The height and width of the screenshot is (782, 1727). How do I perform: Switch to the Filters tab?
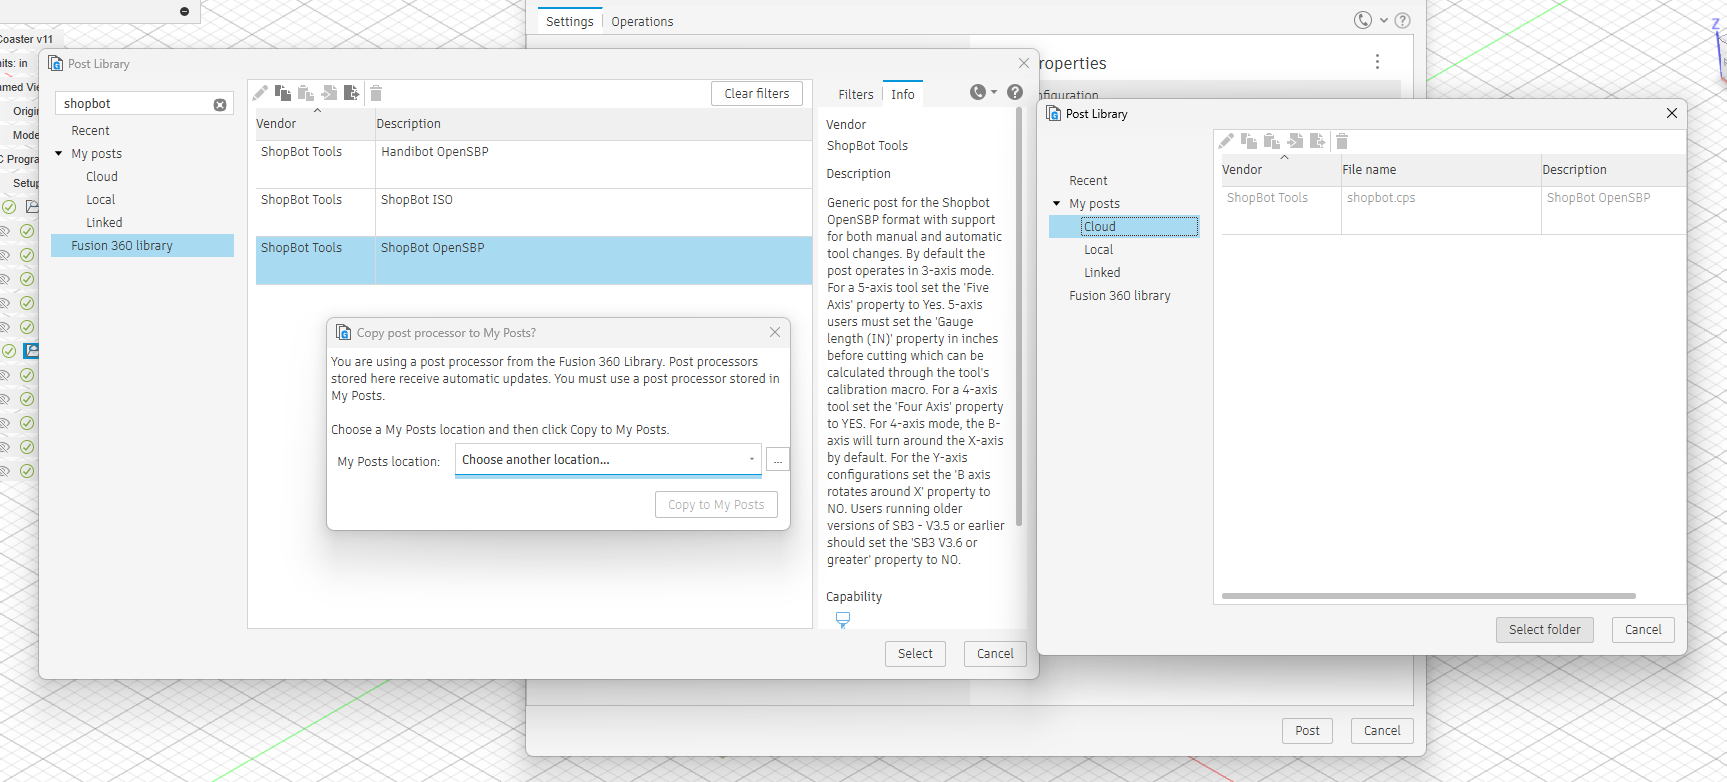point(855,94)
